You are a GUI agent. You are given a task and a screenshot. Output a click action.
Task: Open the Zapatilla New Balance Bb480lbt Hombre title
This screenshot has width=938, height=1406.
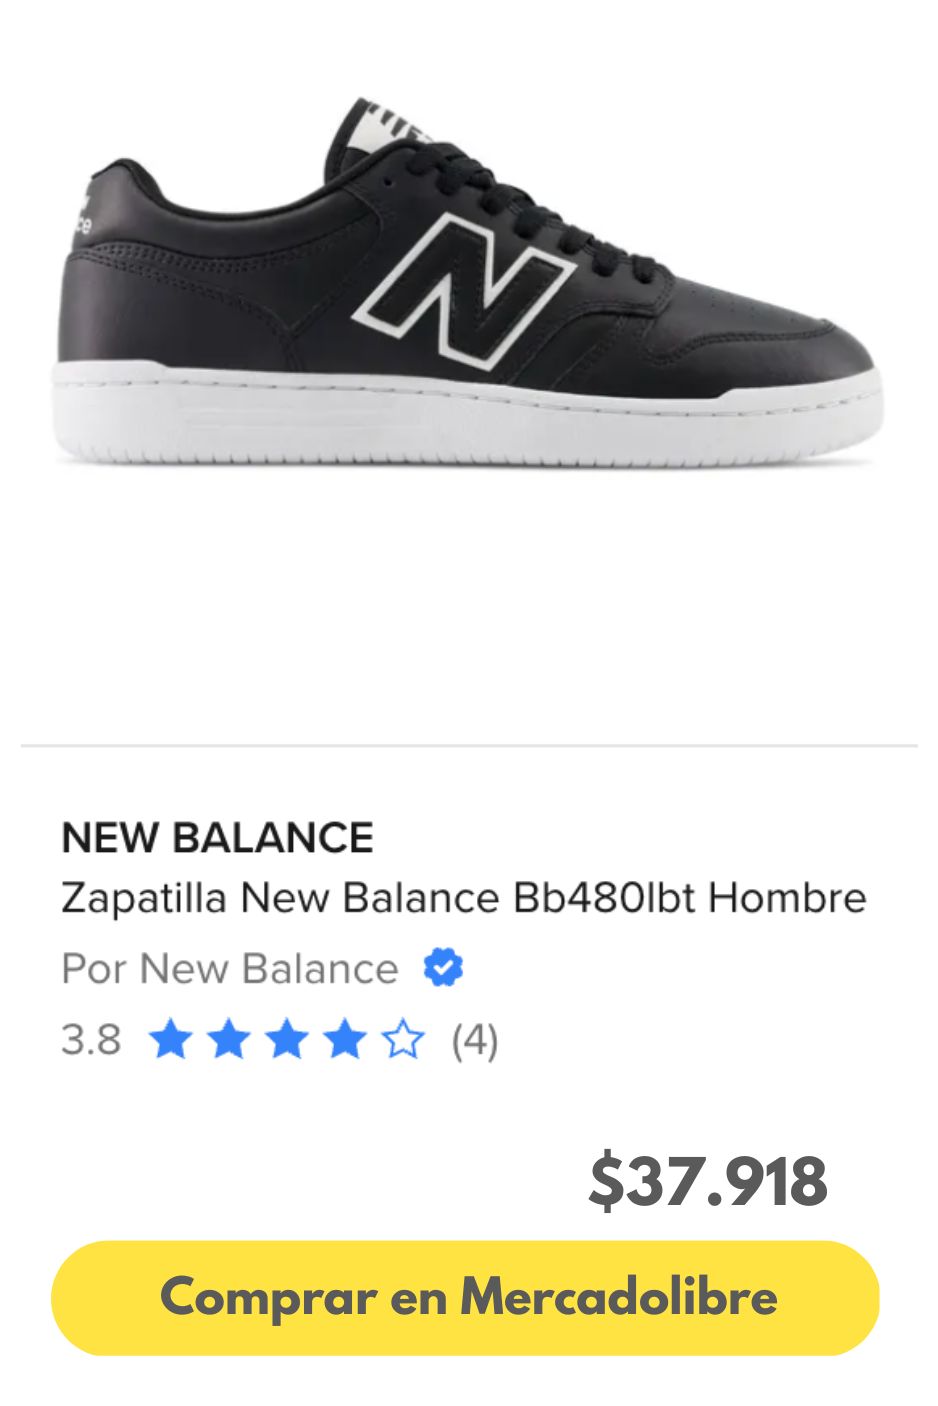pos(463,897)
